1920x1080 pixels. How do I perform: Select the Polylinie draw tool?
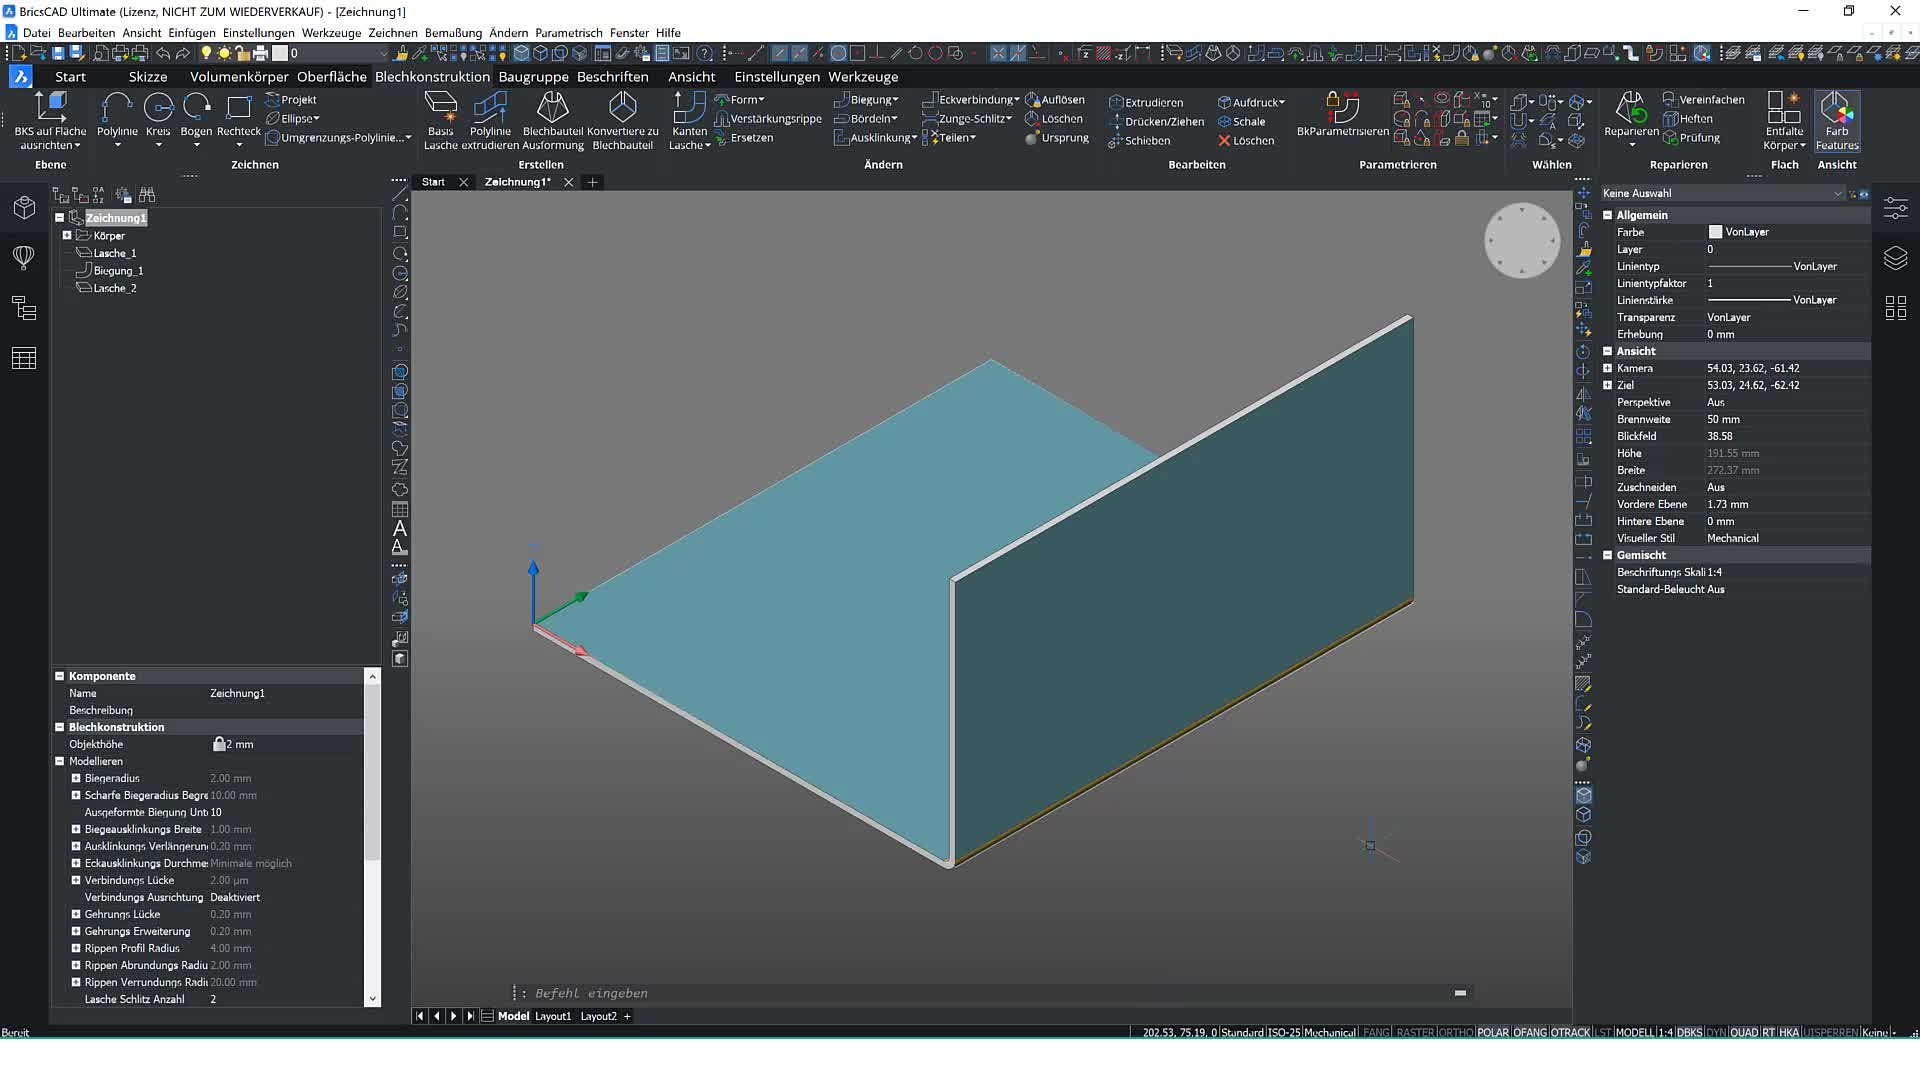(x=117, y=118)
